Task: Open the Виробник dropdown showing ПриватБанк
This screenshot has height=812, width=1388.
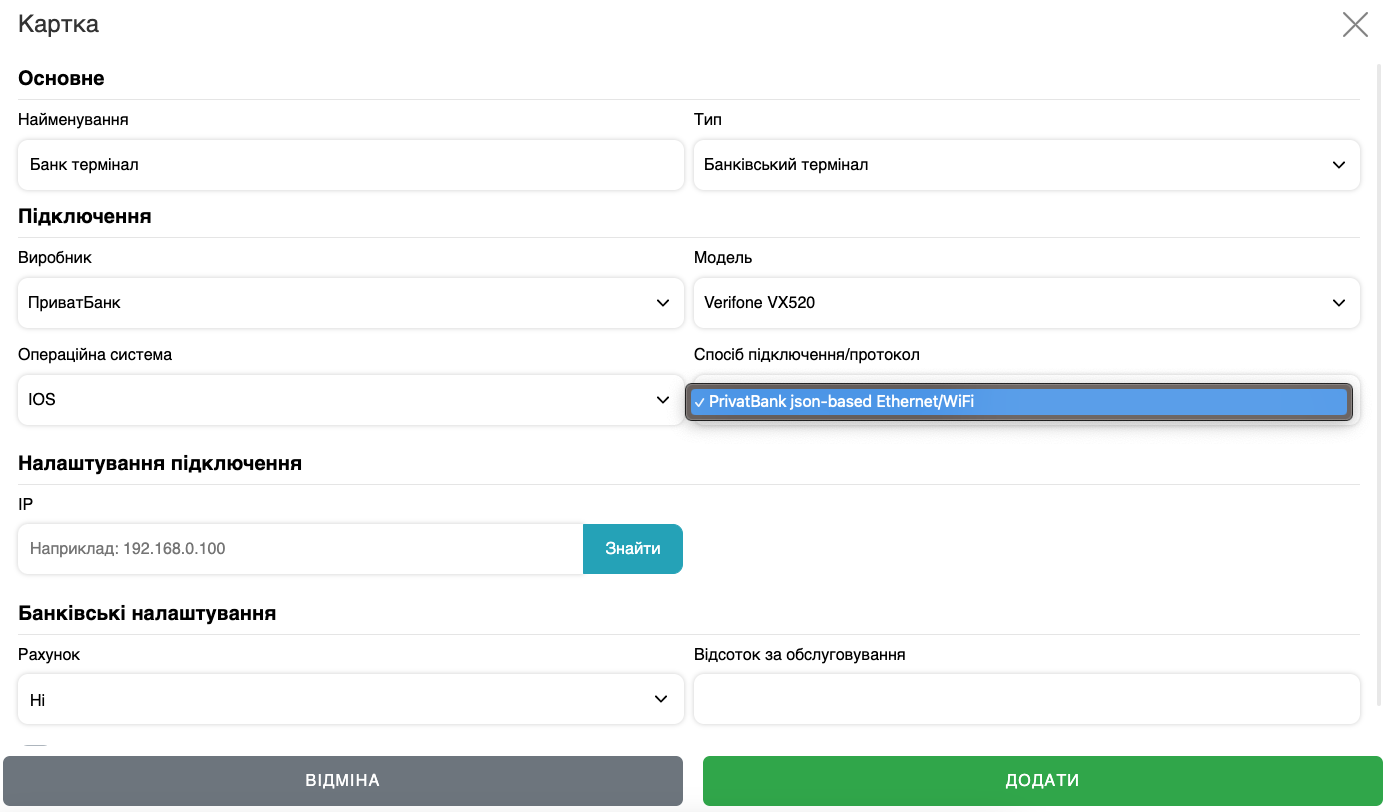Action: click(350, 303)
